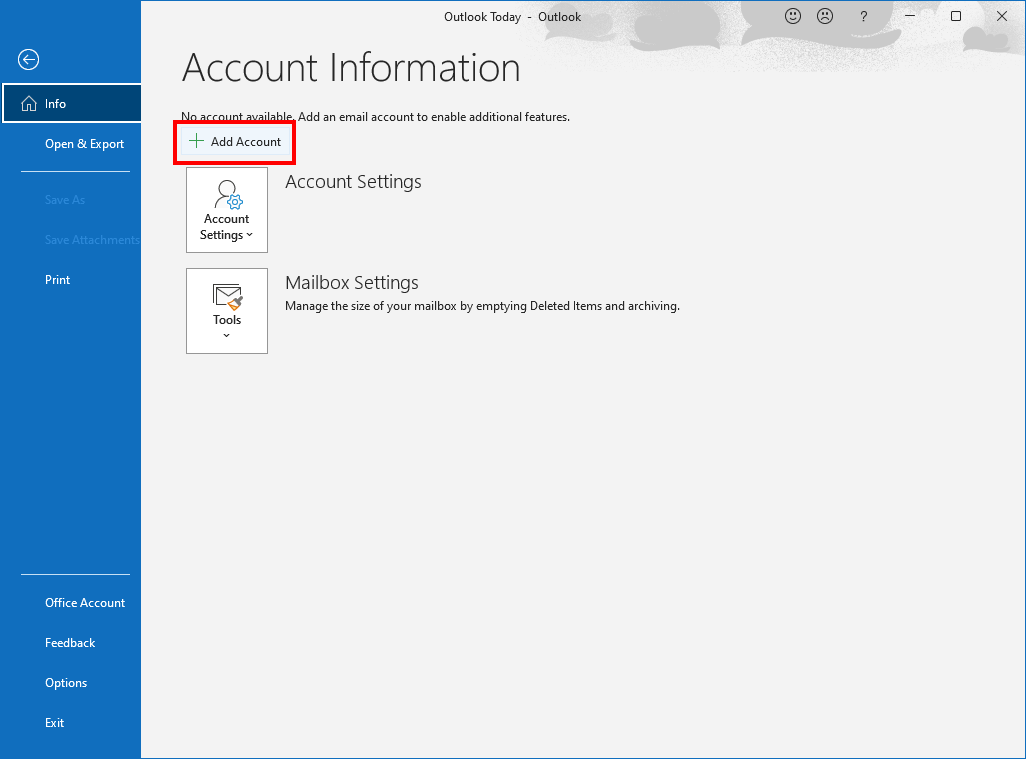Select Save As in the left sidebar

65,200
